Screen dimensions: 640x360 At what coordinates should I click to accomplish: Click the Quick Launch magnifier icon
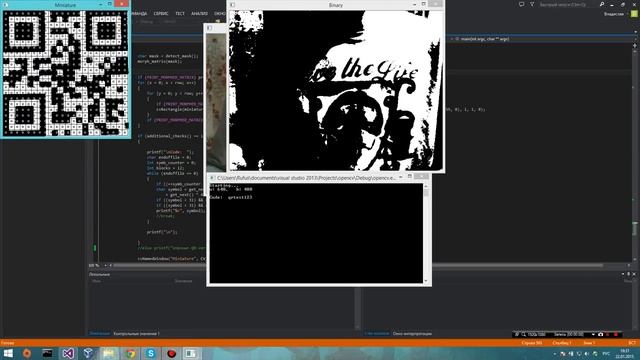pyautogui.click(x=602, y=4)
